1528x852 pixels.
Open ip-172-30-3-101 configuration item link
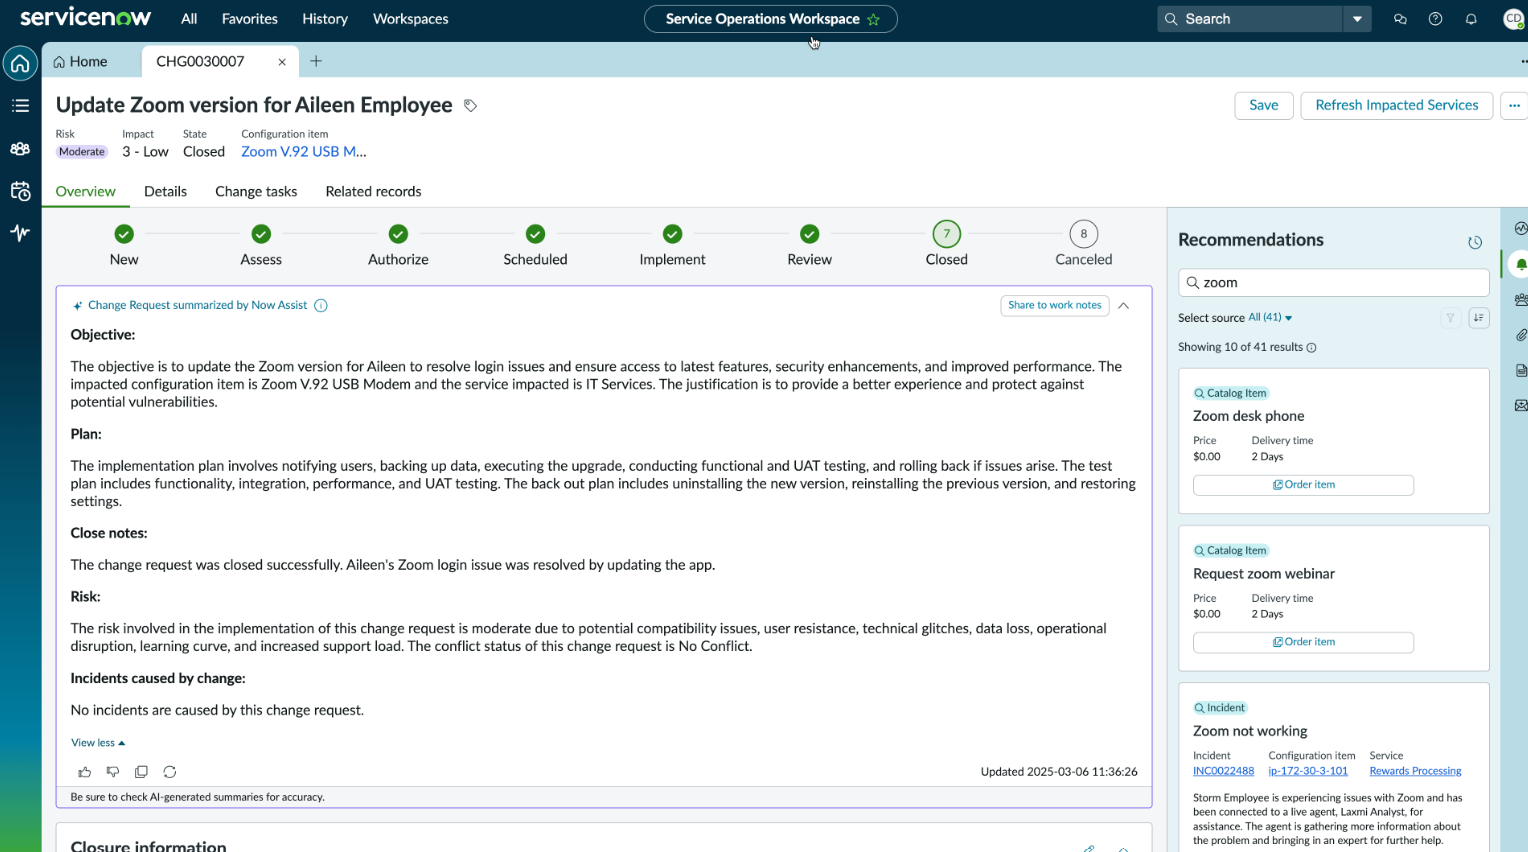[x=1308, y=771]
